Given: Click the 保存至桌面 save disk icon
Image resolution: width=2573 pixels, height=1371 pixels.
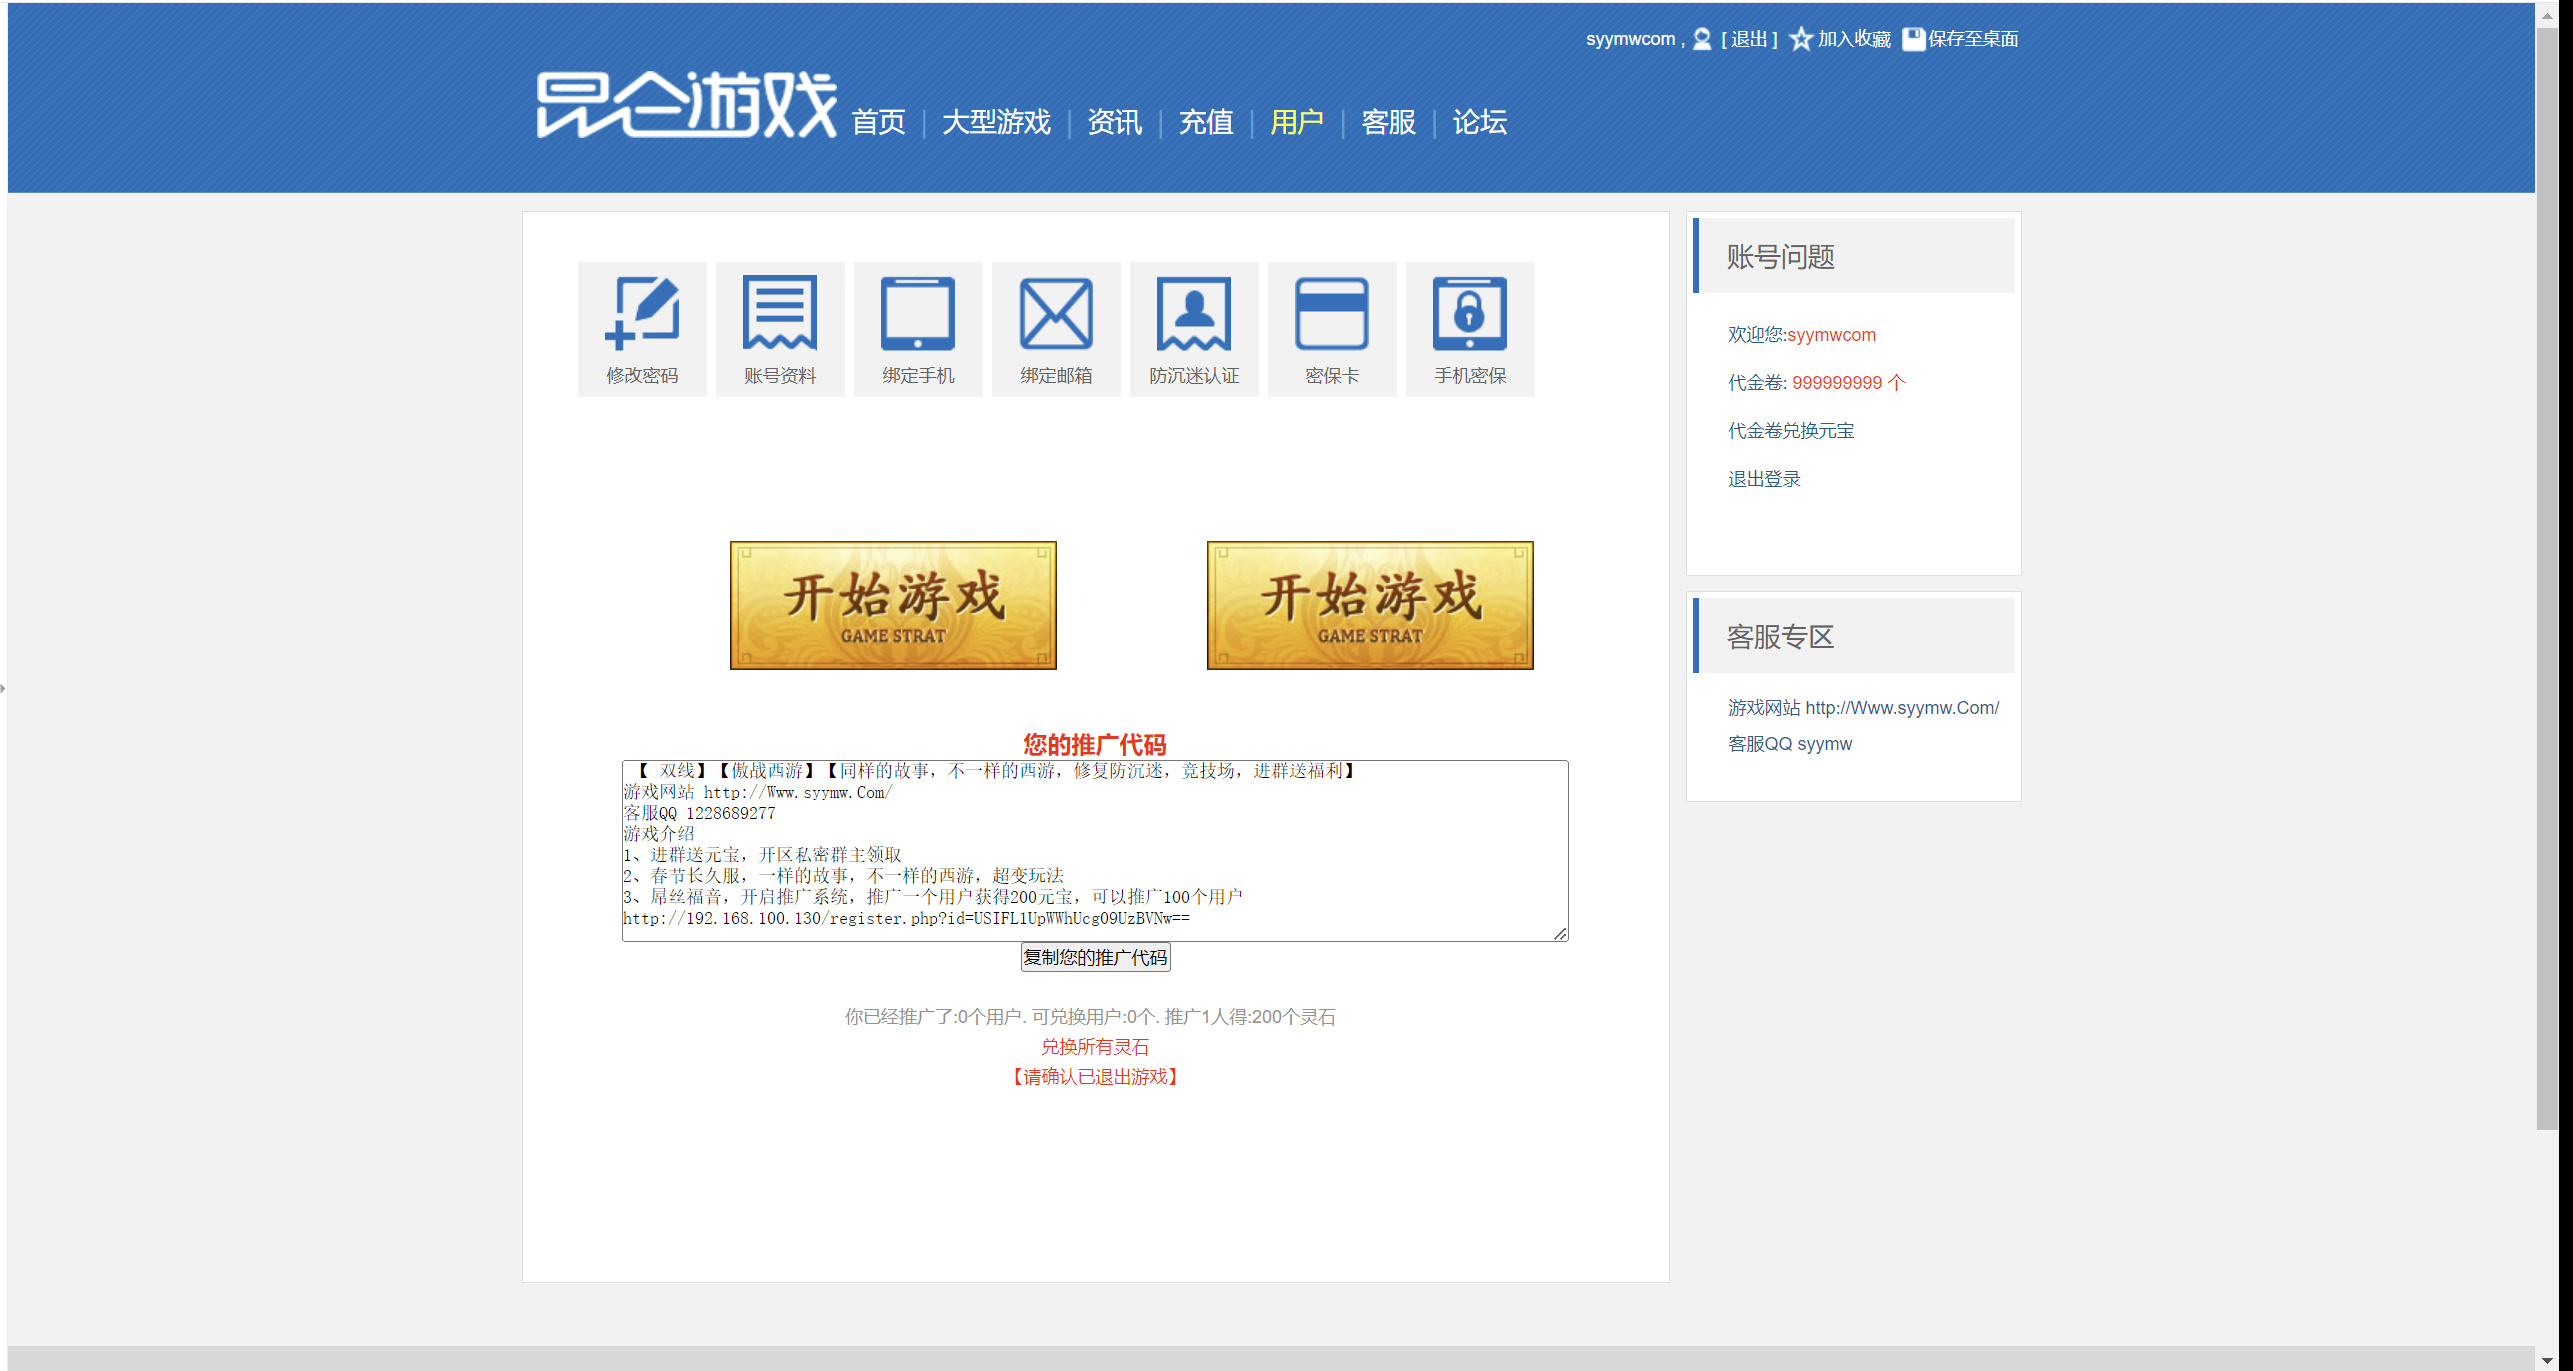Looking at the screenshot, I should tap(1913, 39).
